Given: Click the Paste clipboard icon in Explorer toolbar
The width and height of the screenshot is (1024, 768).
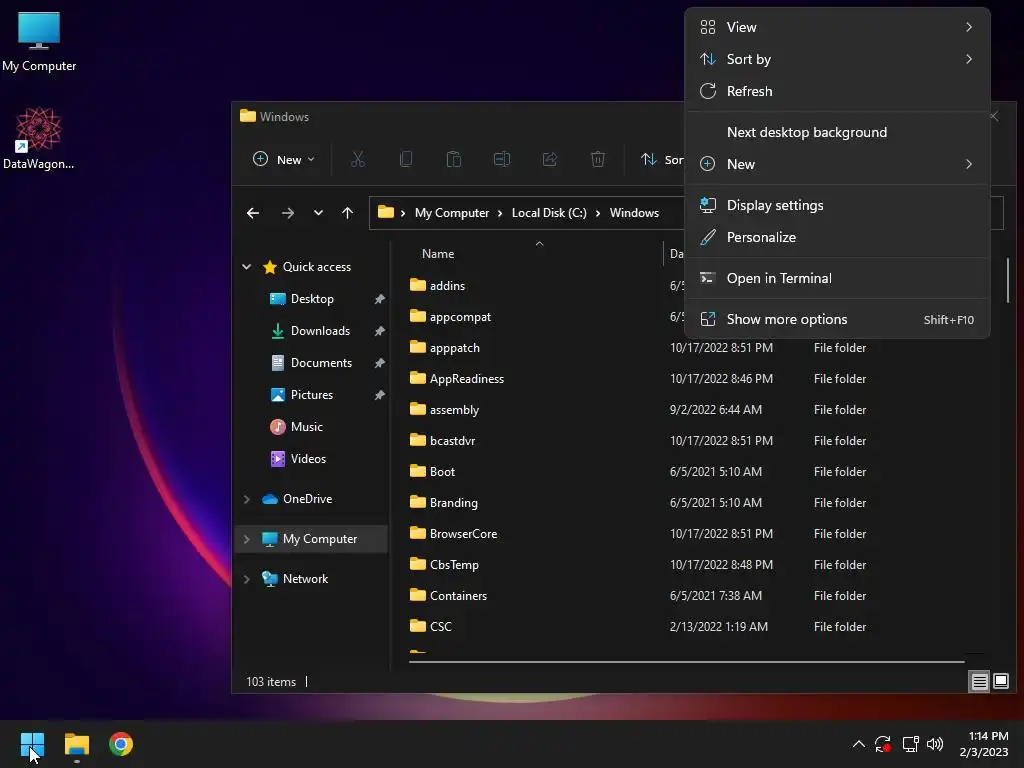Looking at the screenshot, I should (454, 159).
